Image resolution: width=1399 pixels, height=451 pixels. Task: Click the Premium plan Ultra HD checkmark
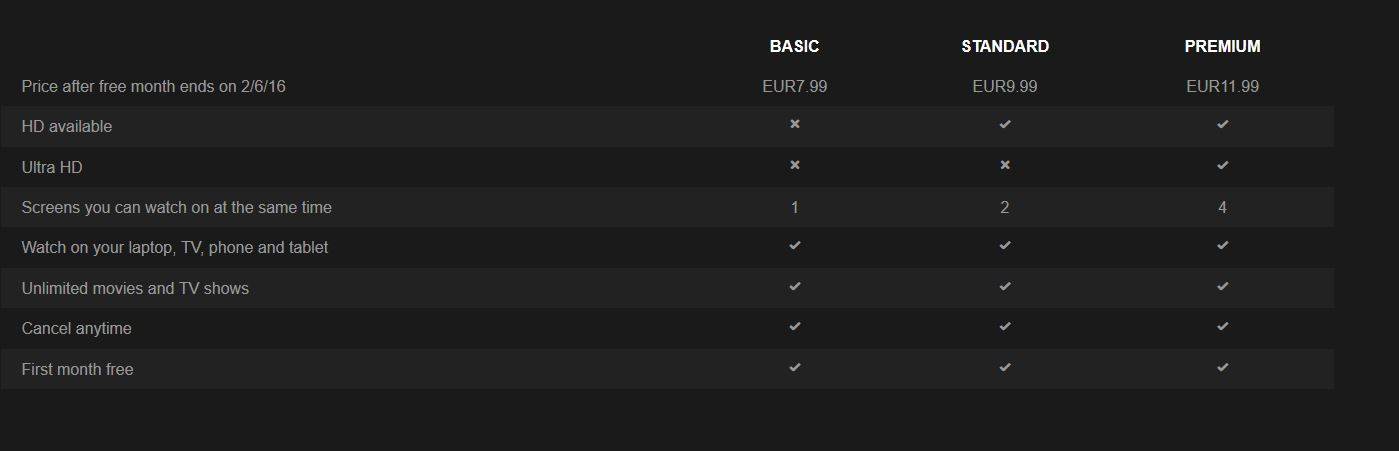click(1222, 165)
